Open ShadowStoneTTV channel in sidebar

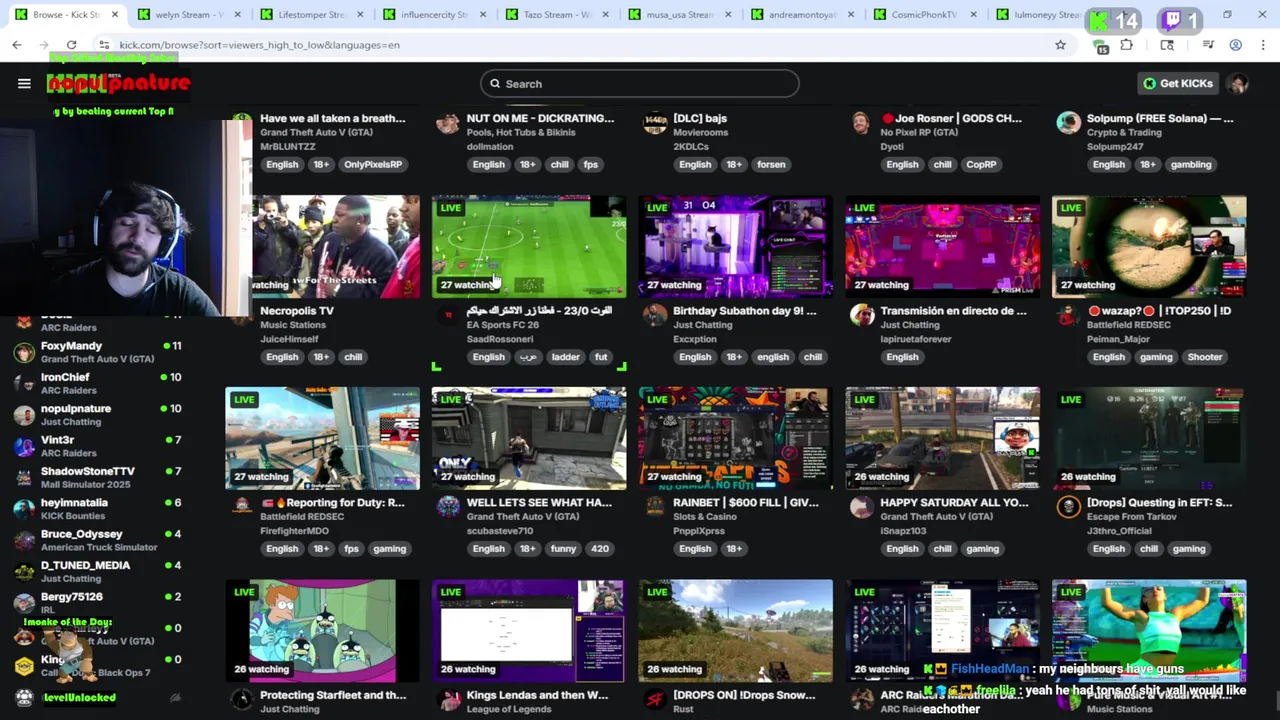98,477
